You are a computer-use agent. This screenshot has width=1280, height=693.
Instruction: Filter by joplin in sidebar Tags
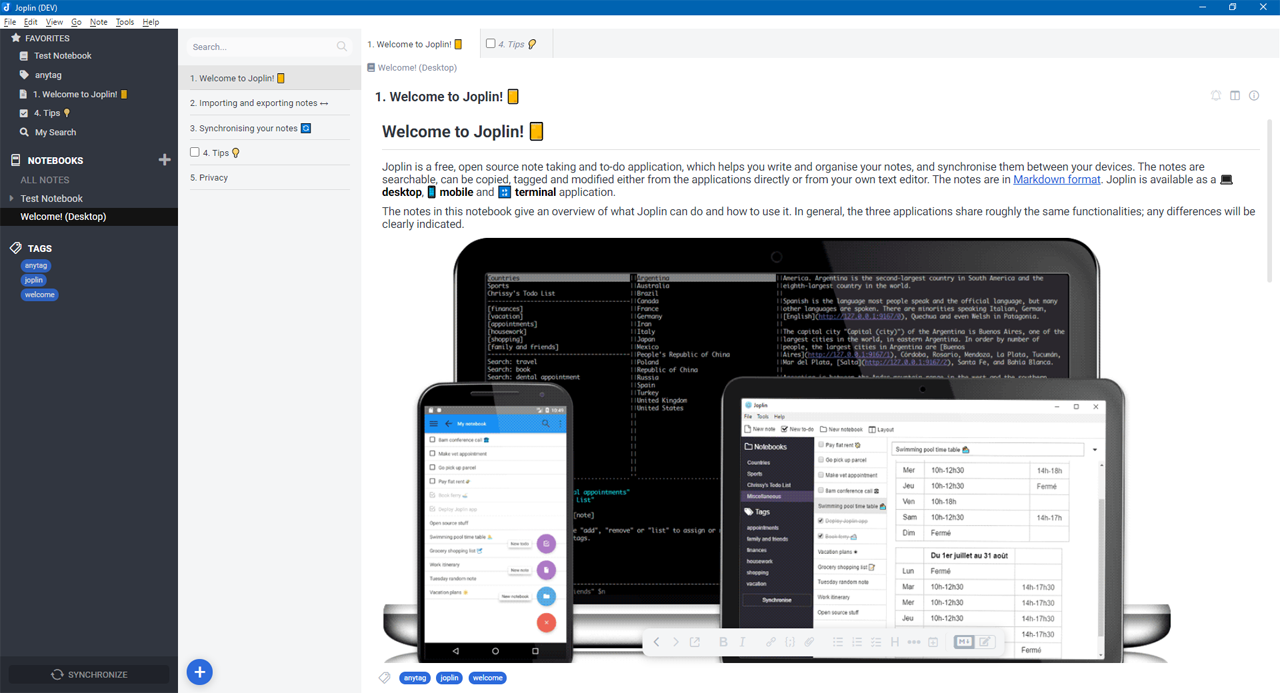pyautogui.click(x=34, y=280)
